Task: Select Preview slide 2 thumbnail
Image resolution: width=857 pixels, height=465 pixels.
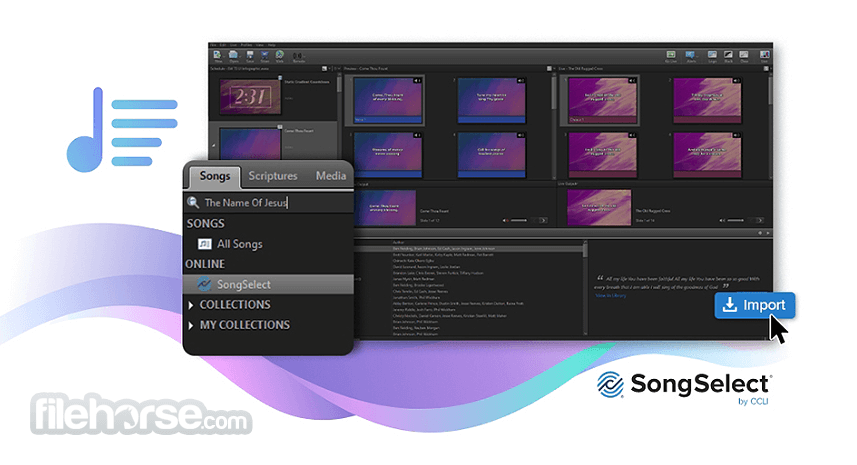Action: coord(491,99)
